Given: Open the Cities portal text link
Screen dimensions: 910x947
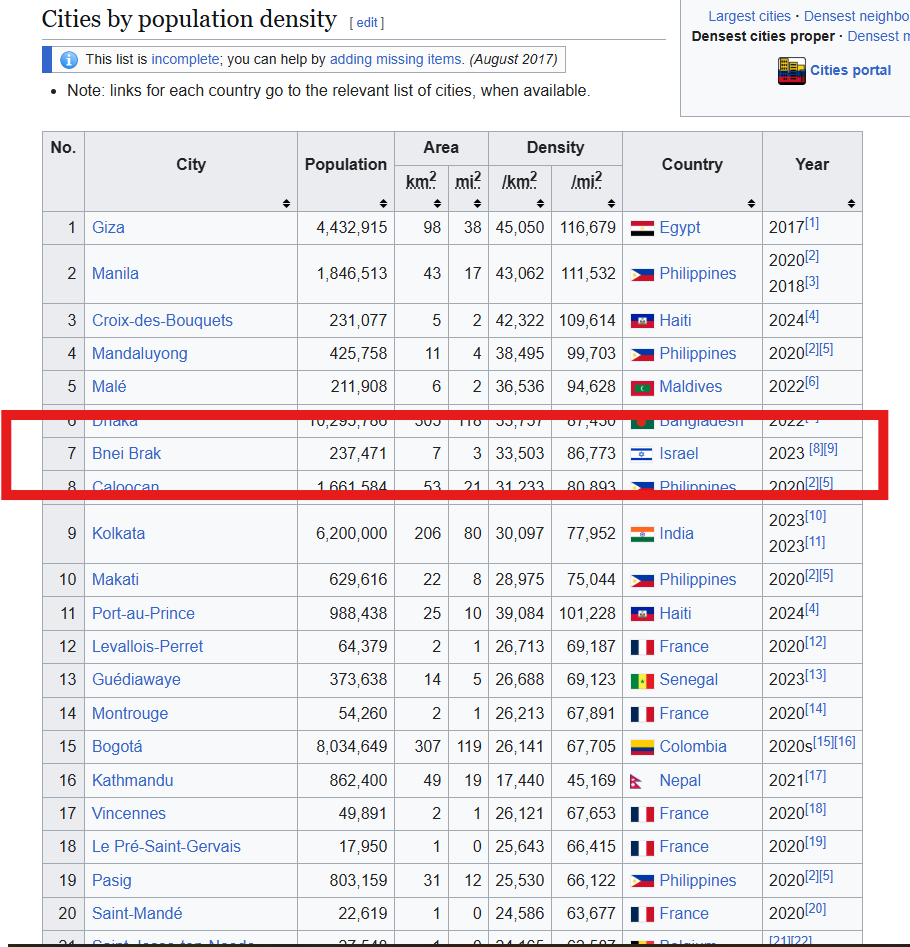Looking at the screenshot, I should [x=850, y=71].
